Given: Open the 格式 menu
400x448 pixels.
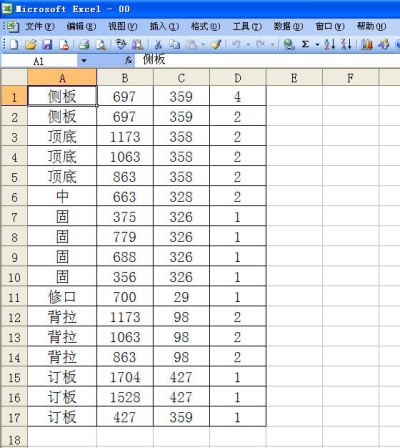Looking at the screenshot, I should (205, 26).
